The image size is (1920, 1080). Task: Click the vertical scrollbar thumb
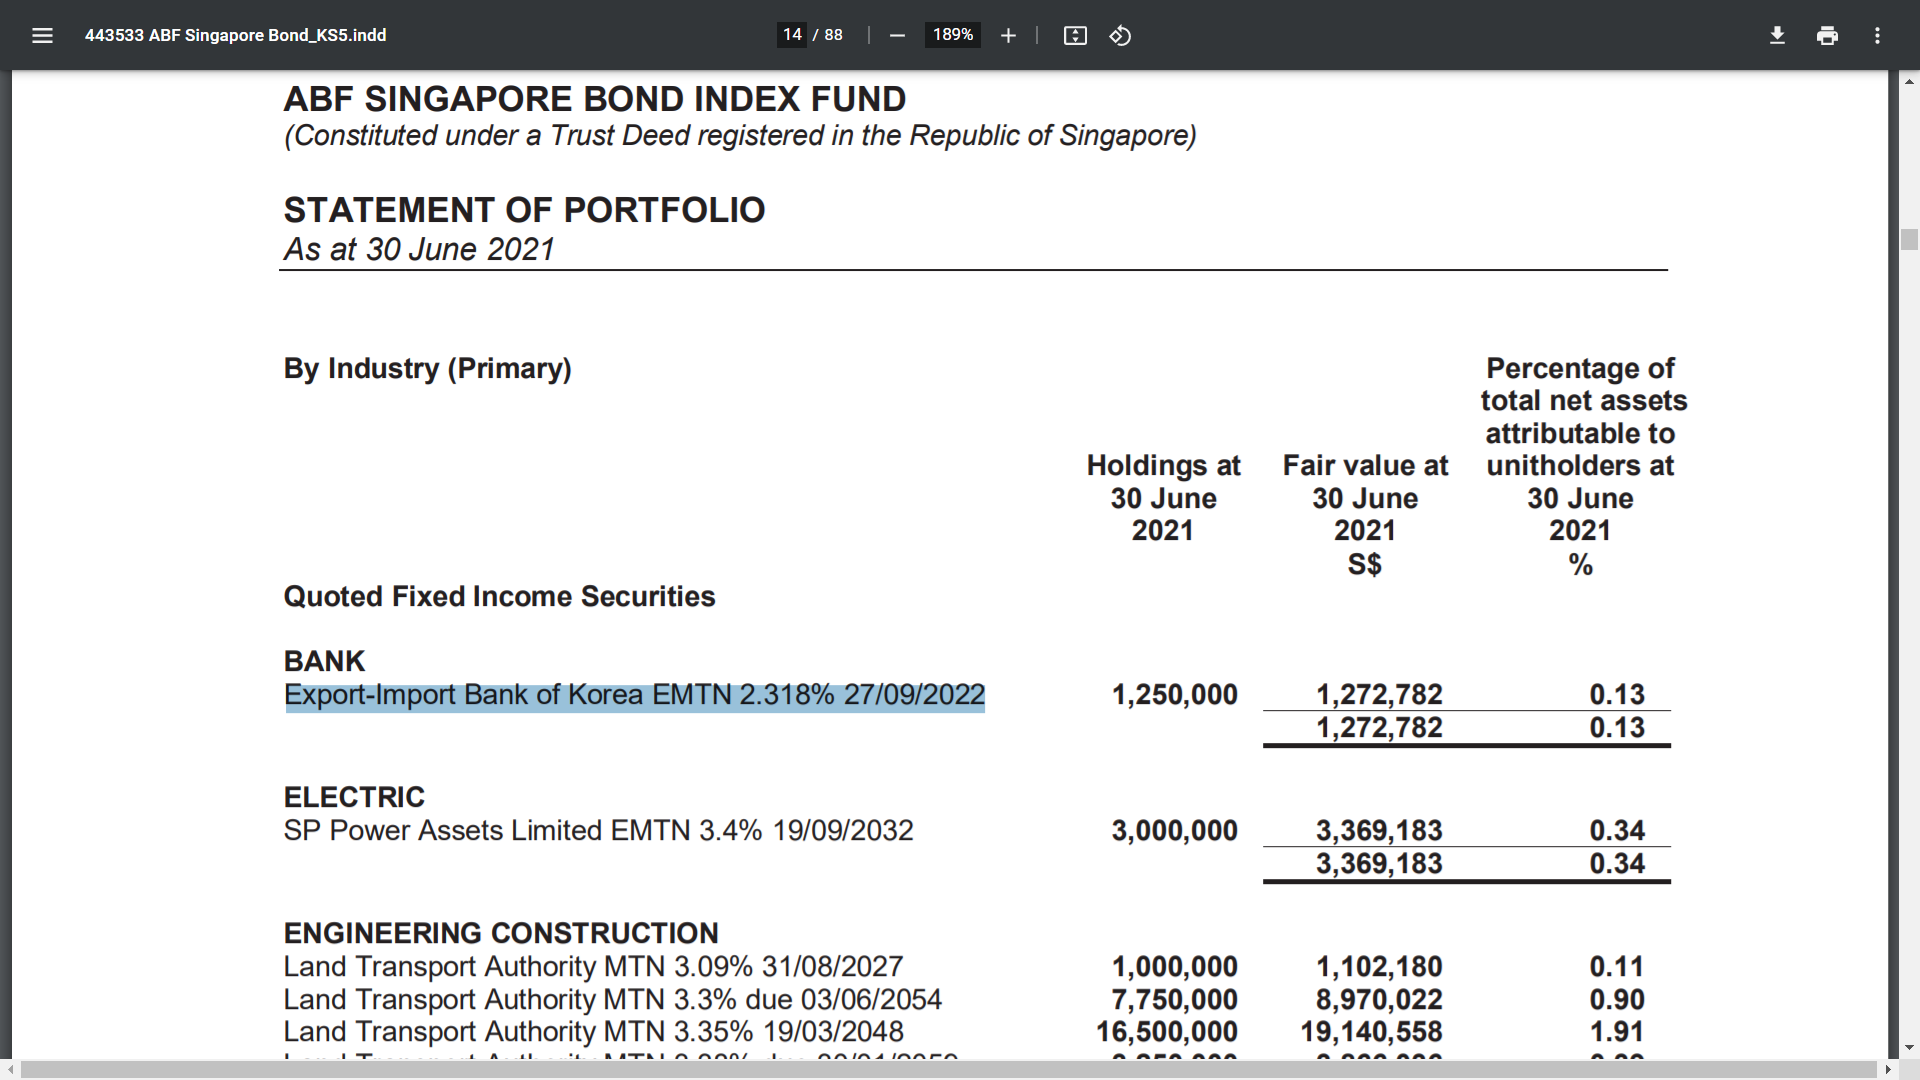[x=1909, y=239]
